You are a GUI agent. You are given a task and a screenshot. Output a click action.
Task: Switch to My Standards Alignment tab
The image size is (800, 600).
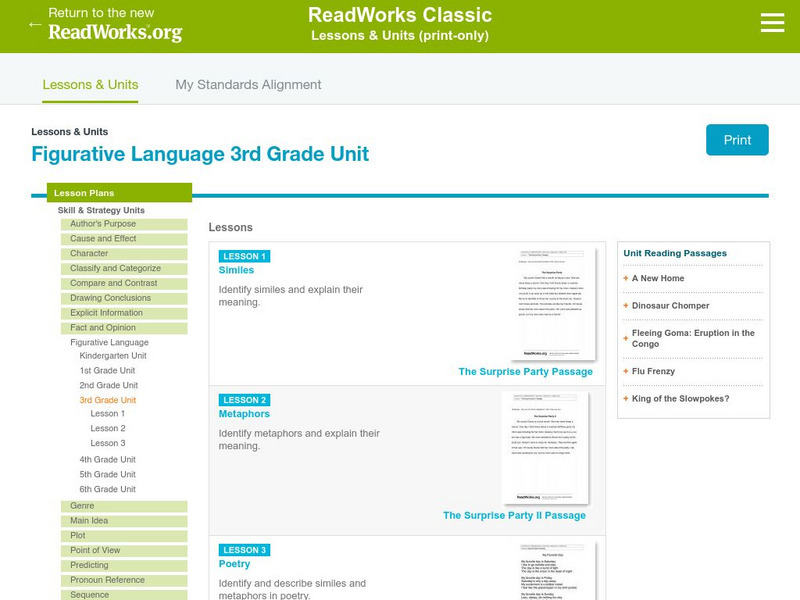click(x=248, y=85)
